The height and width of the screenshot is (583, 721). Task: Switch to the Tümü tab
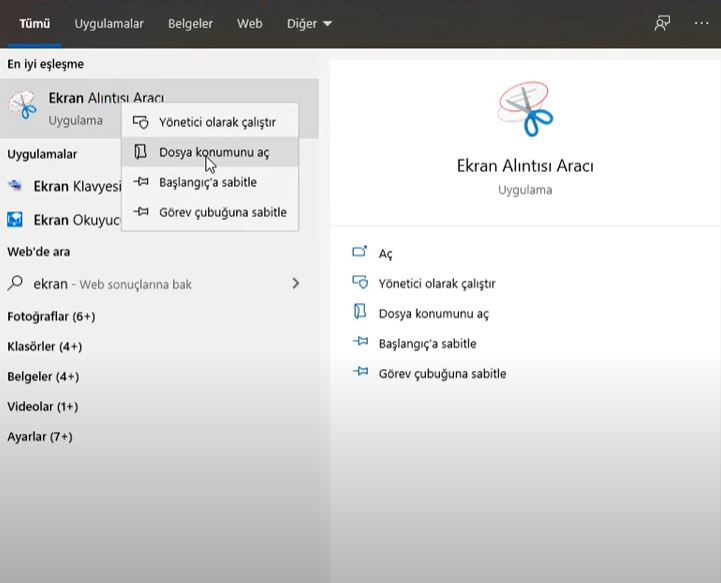click(34, 23)
